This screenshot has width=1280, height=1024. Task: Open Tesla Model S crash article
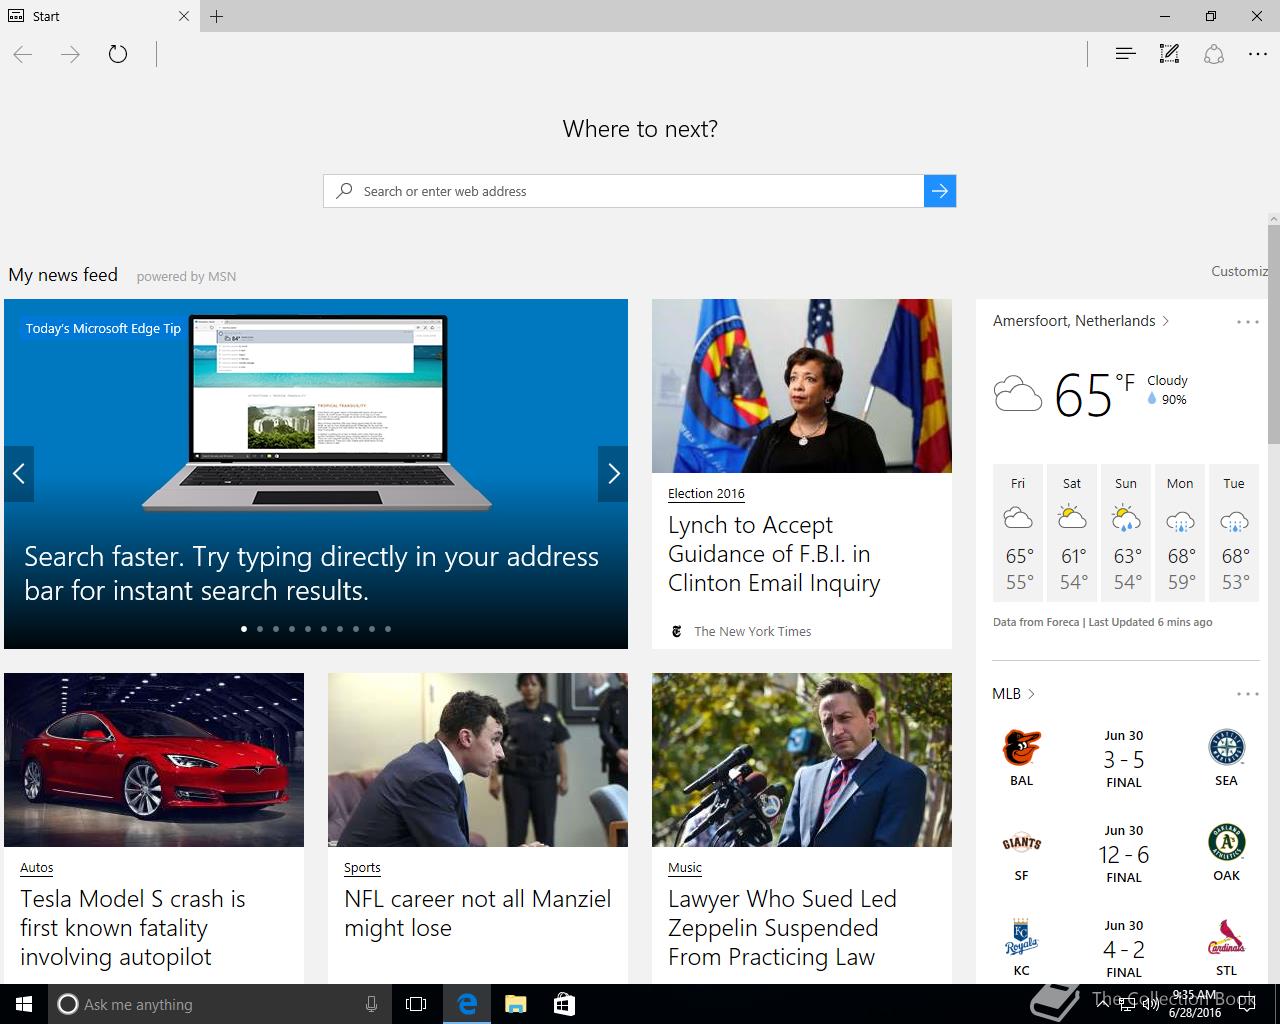[133, 928]
